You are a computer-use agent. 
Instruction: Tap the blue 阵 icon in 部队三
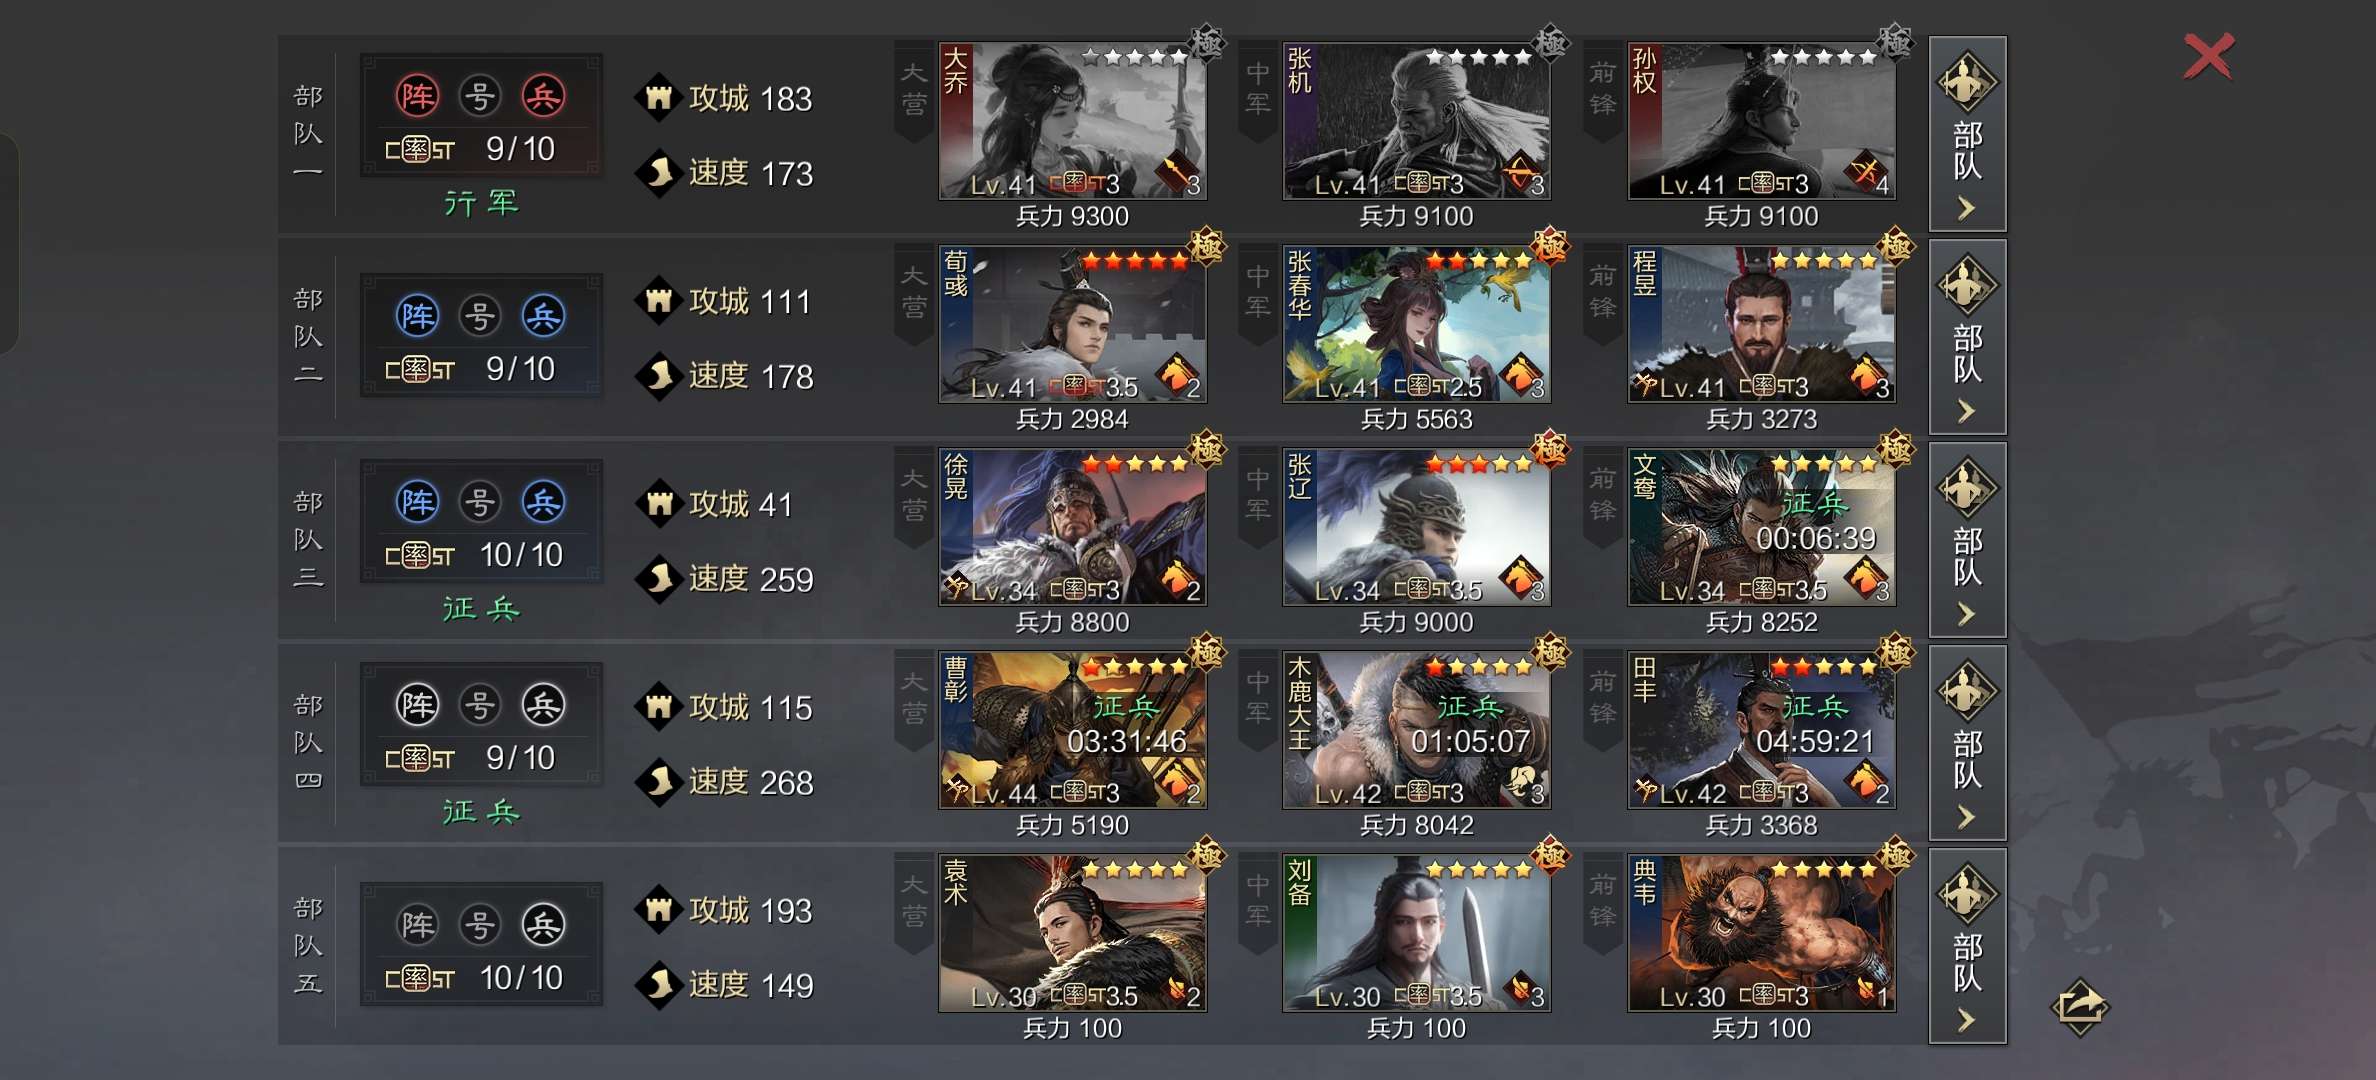(417, 502)
